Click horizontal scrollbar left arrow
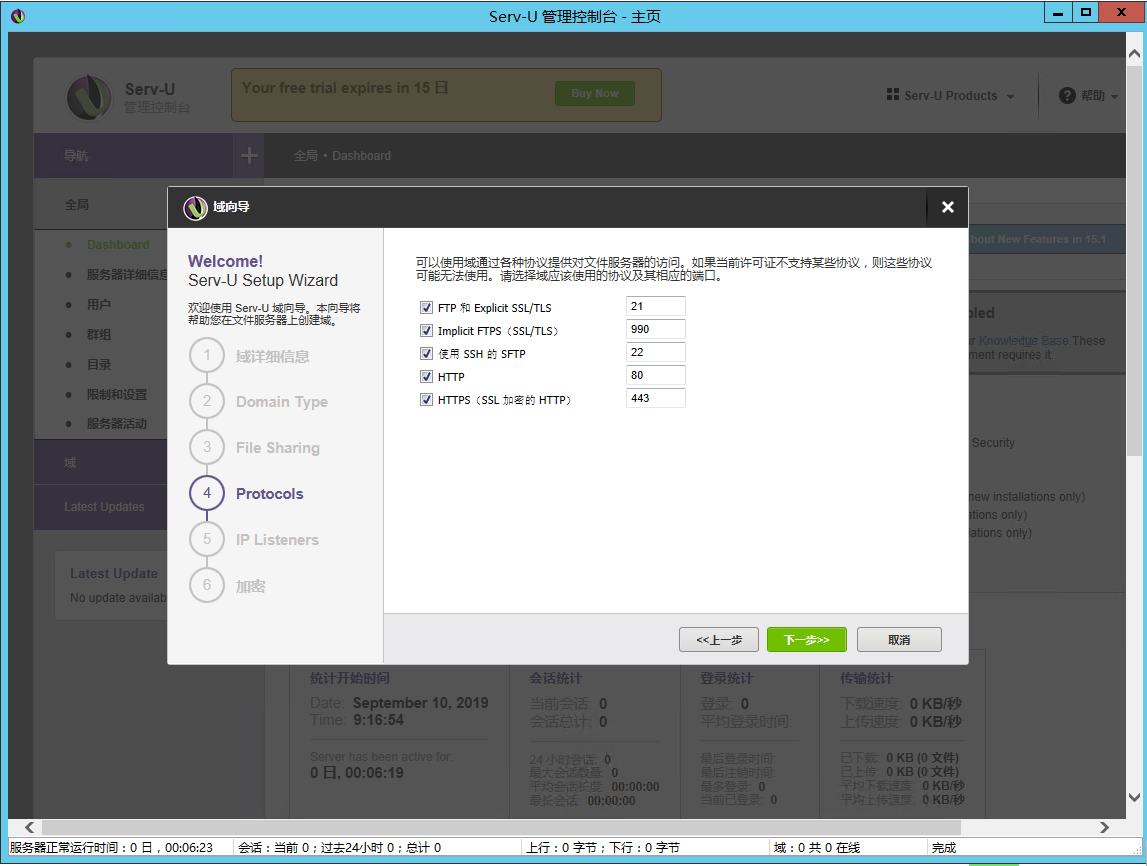 29,827
